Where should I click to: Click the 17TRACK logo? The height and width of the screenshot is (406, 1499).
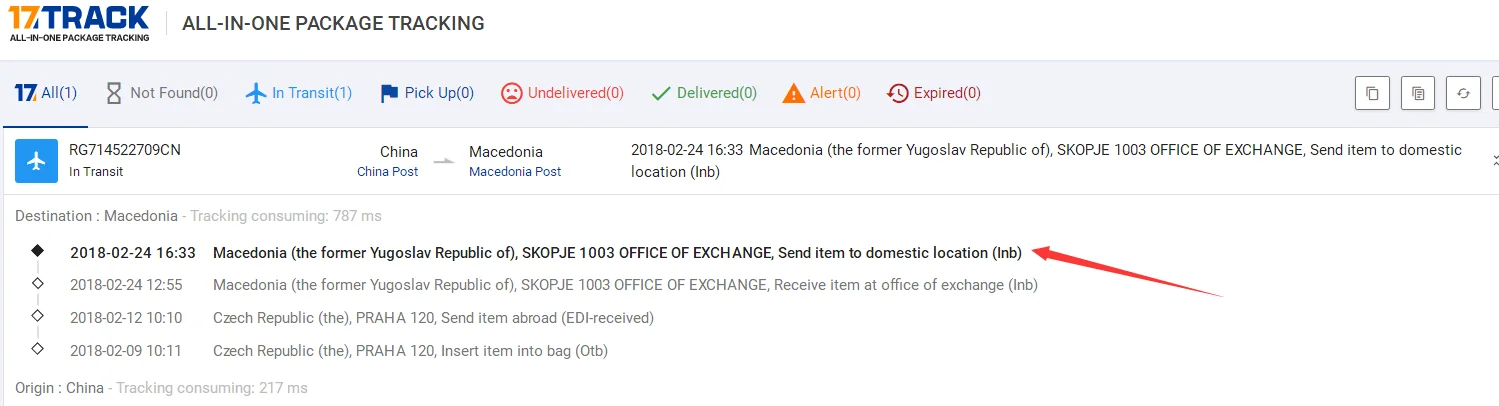coord(79,22)
